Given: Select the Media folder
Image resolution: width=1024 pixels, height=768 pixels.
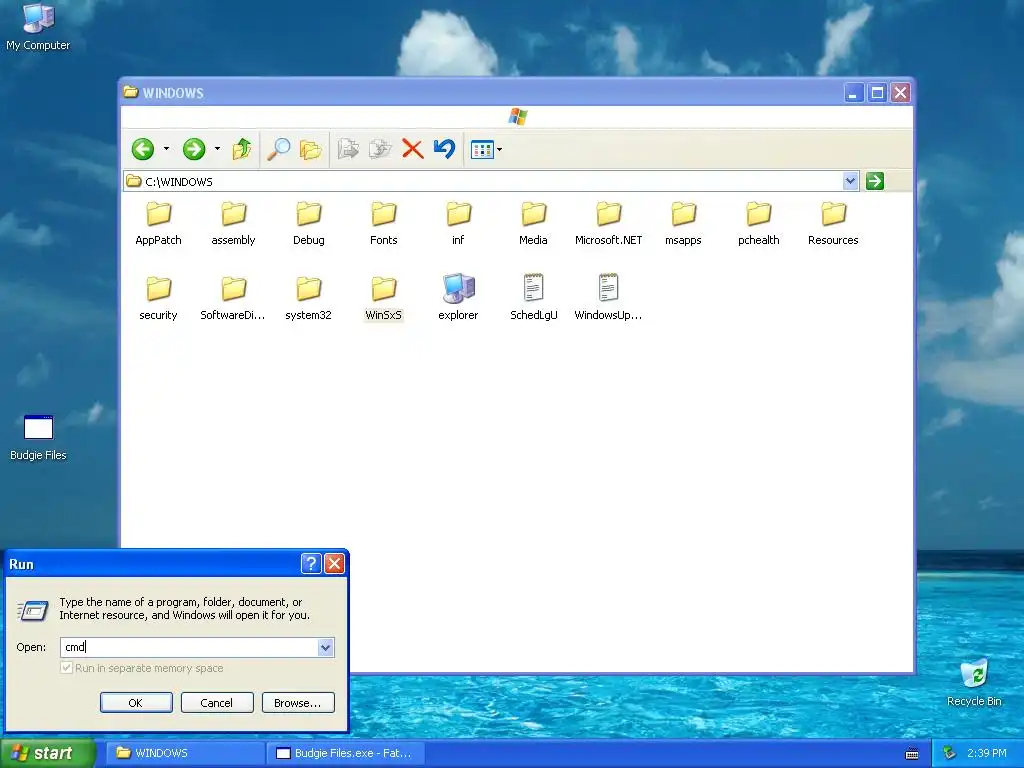Looking at the screenshot, I should (534, 224).
